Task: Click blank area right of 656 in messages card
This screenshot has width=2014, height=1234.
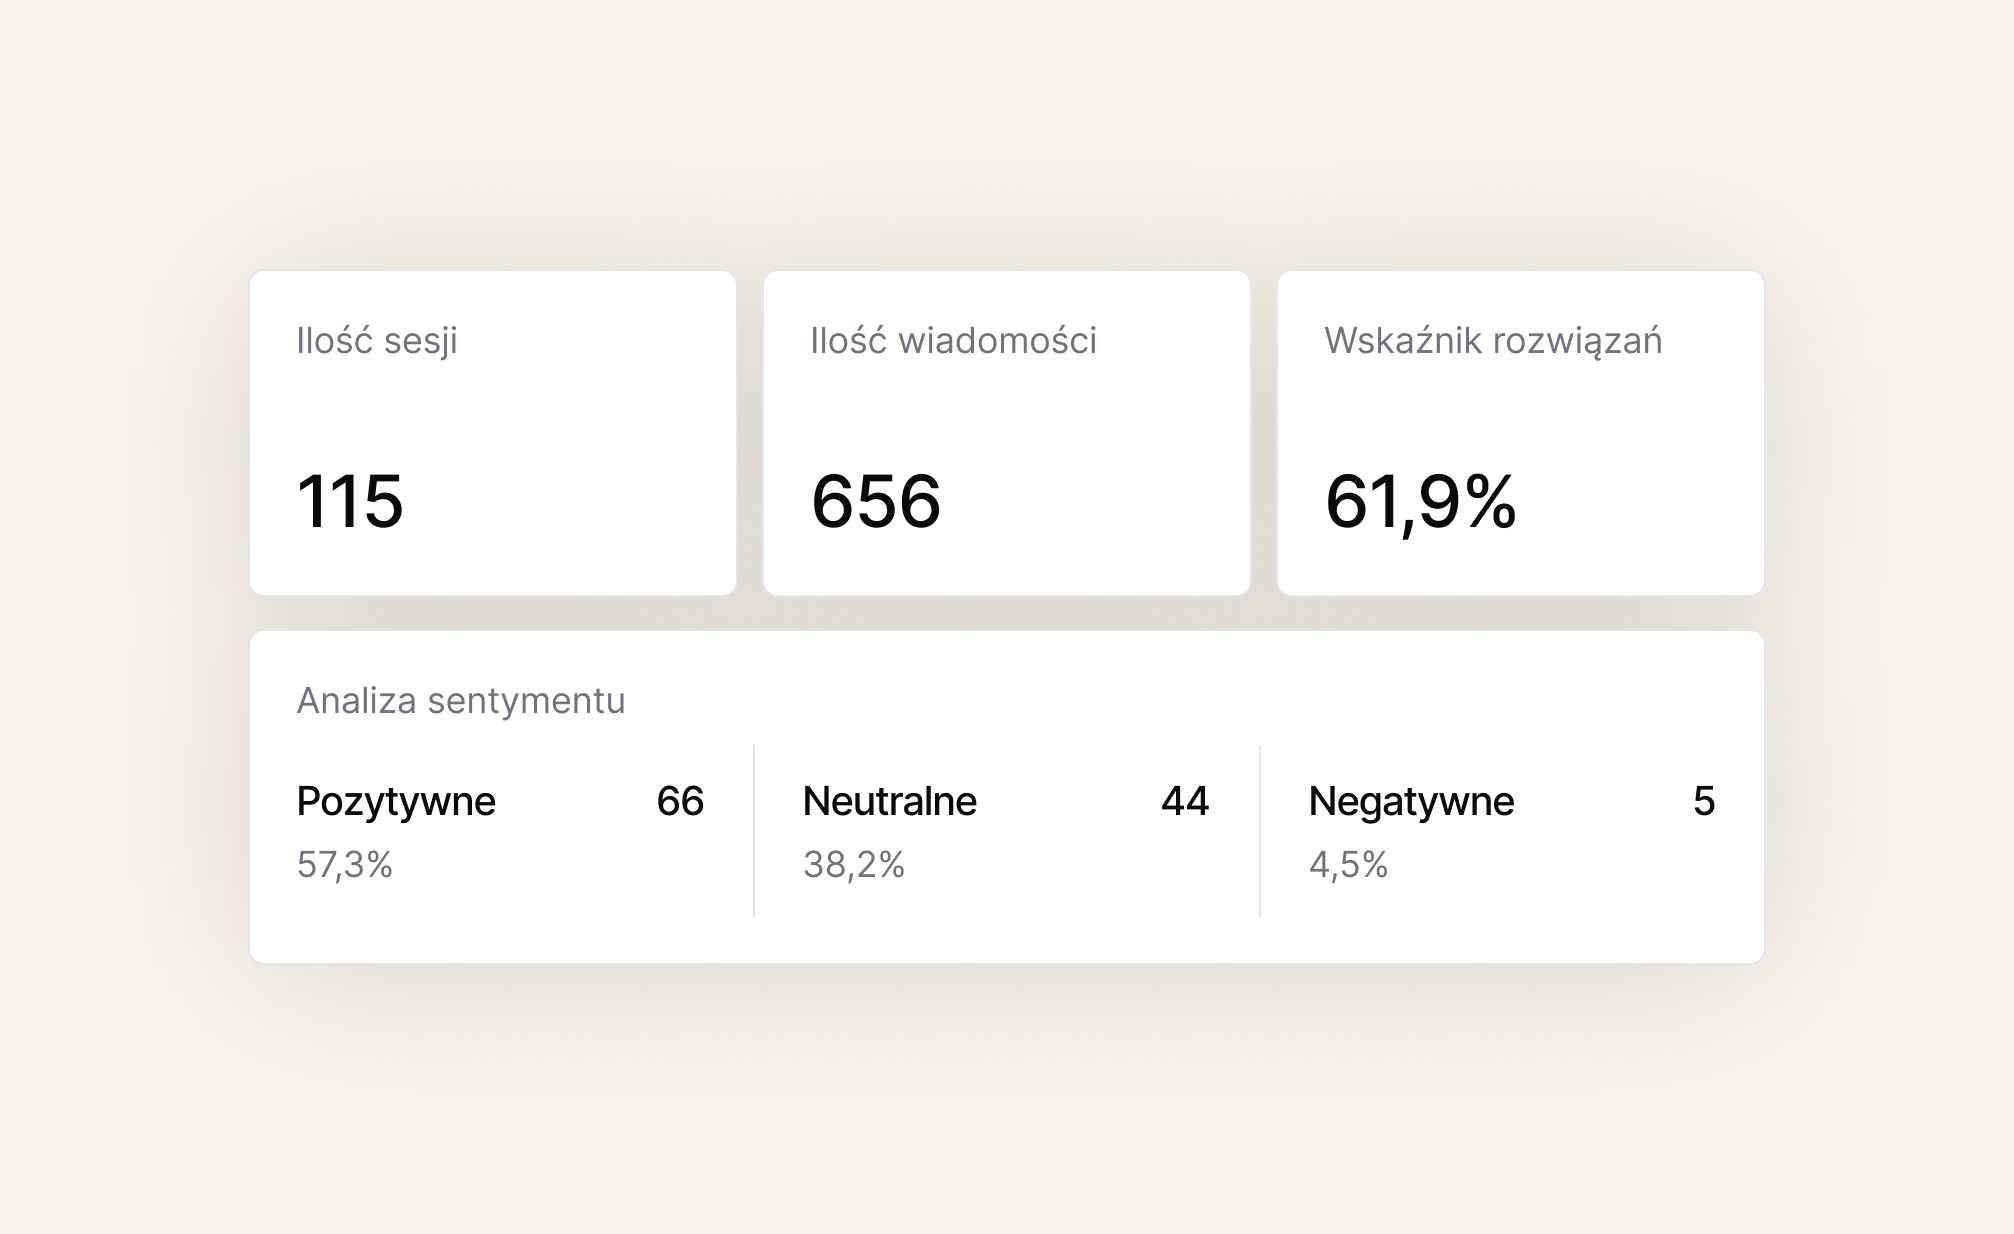Action: [1100, 501]
